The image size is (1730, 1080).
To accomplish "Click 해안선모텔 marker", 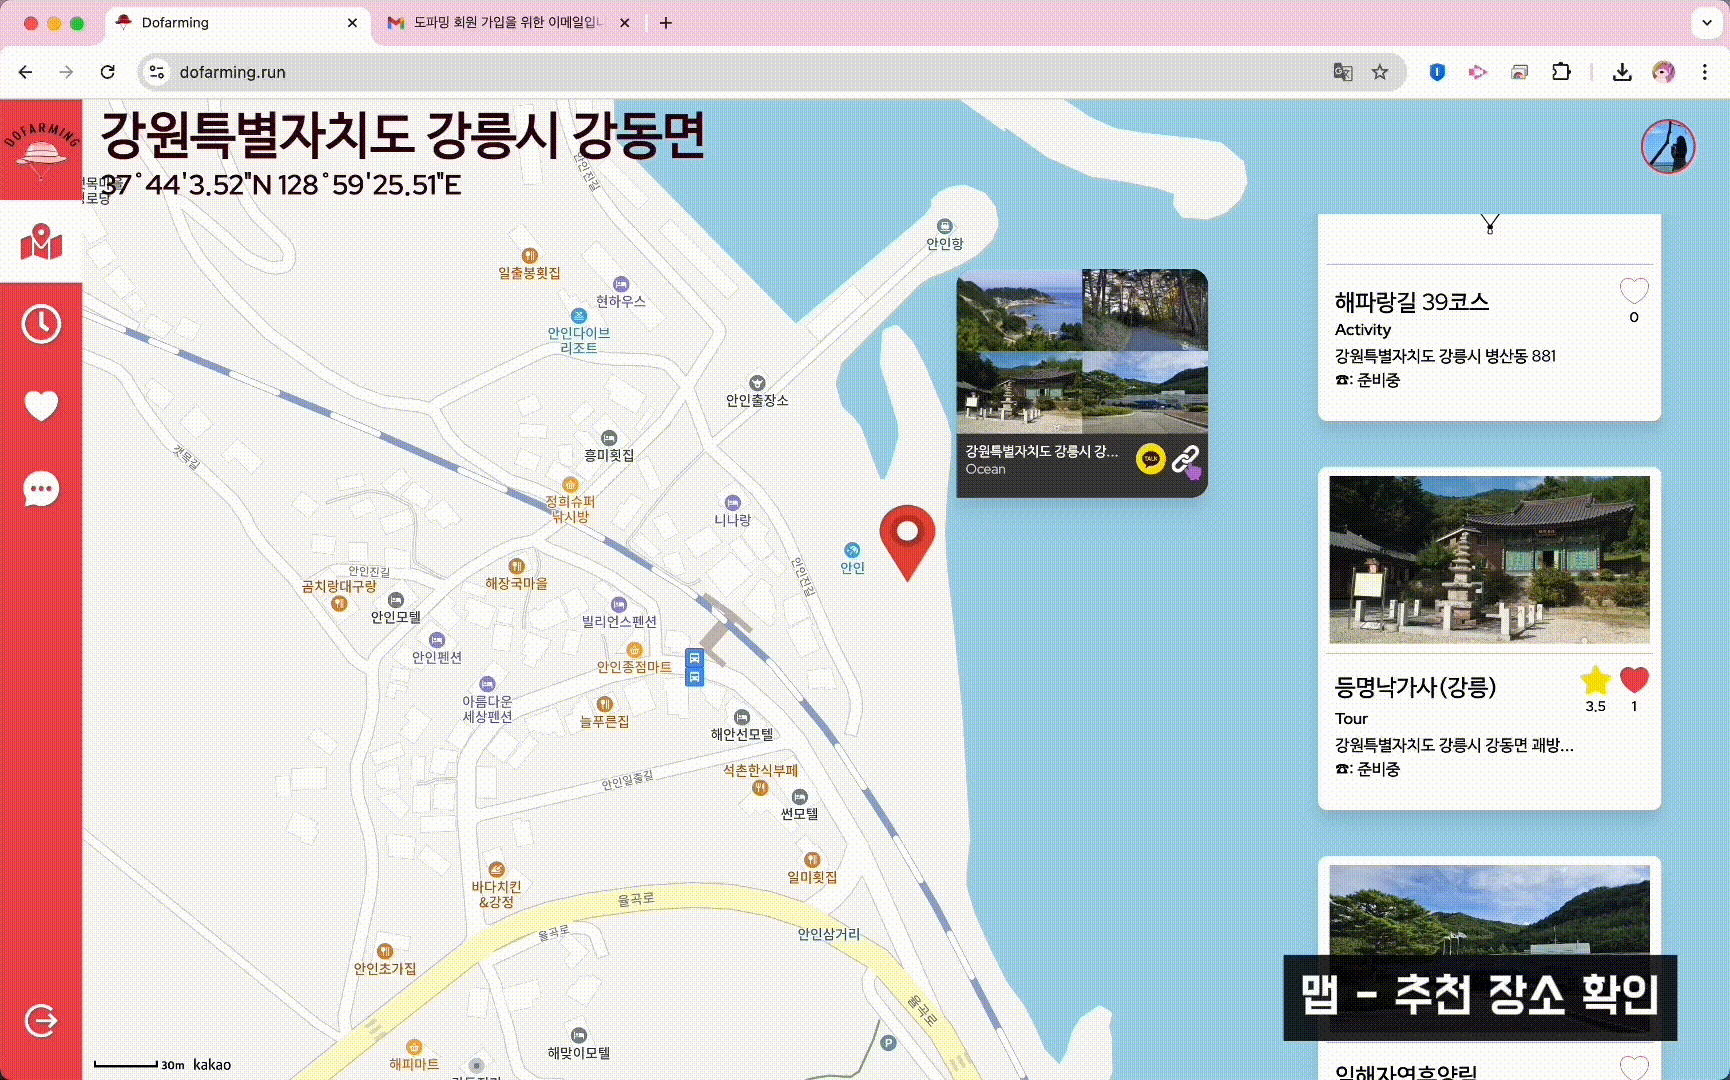I will (x=742, y=717).
